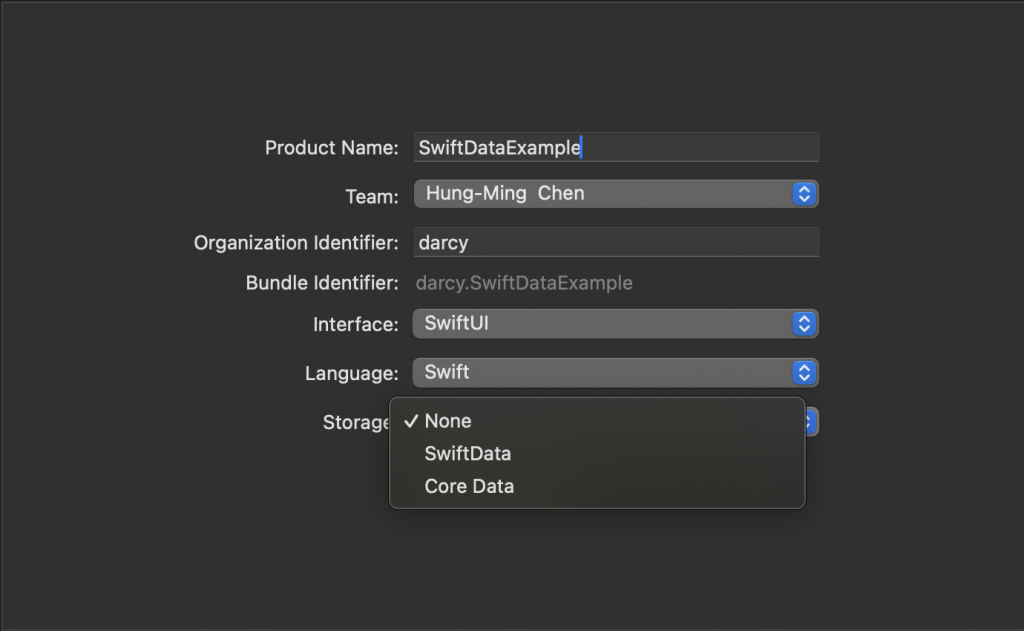Click the Team popup chevron arrows
Viewport: 1024px width, 631px height.
click(804, 194)
